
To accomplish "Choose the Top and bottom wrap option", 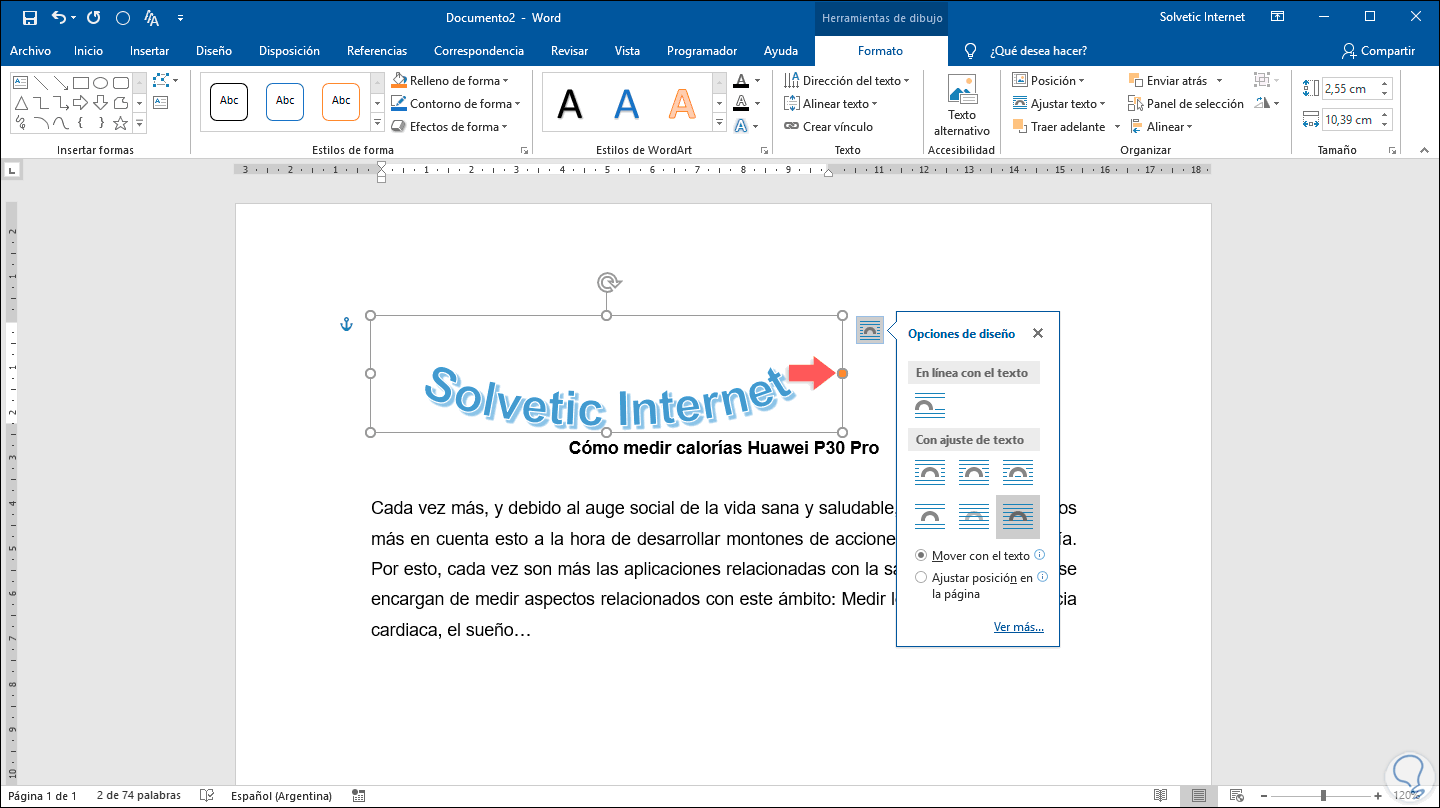I will point(930,516).
